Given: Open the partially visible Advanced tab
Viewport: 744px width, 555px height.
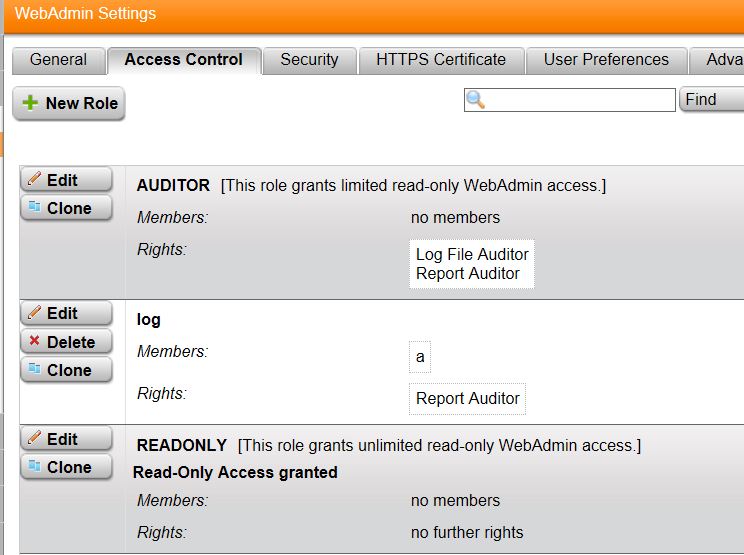Looking at the screenshot, I should pyautogui.click(x=722, y=60).
